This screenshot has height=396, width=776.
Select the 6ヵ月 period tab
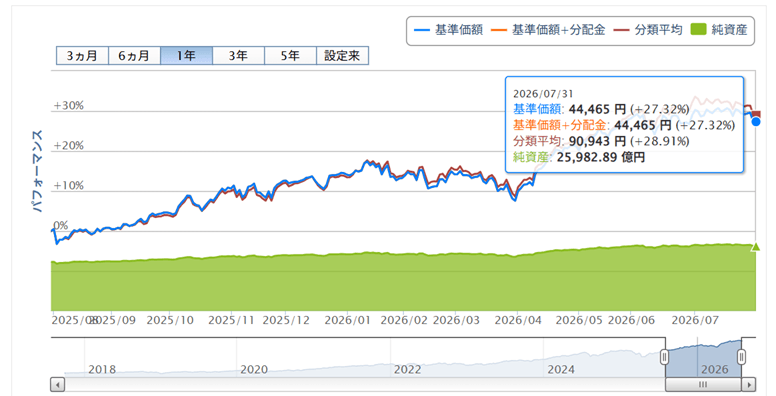pyautogui.click(x=134, y=56)
